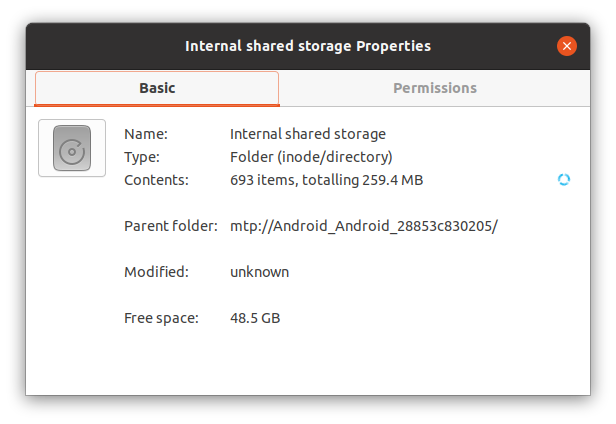Click the "Parent folder:" label
This screenshot has height=424, width=616.
point(171,226)
